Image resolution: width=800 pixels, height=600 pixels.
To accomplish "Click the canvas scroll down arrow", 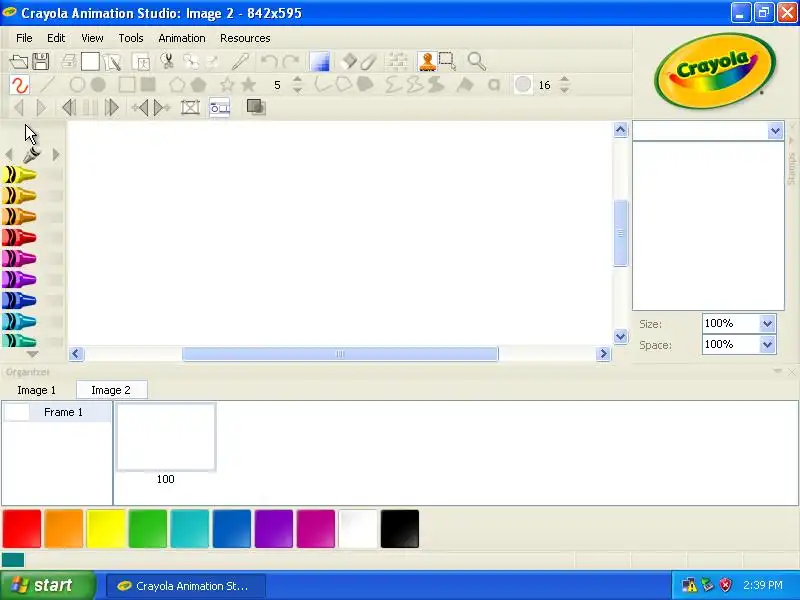I will point(620,337).
